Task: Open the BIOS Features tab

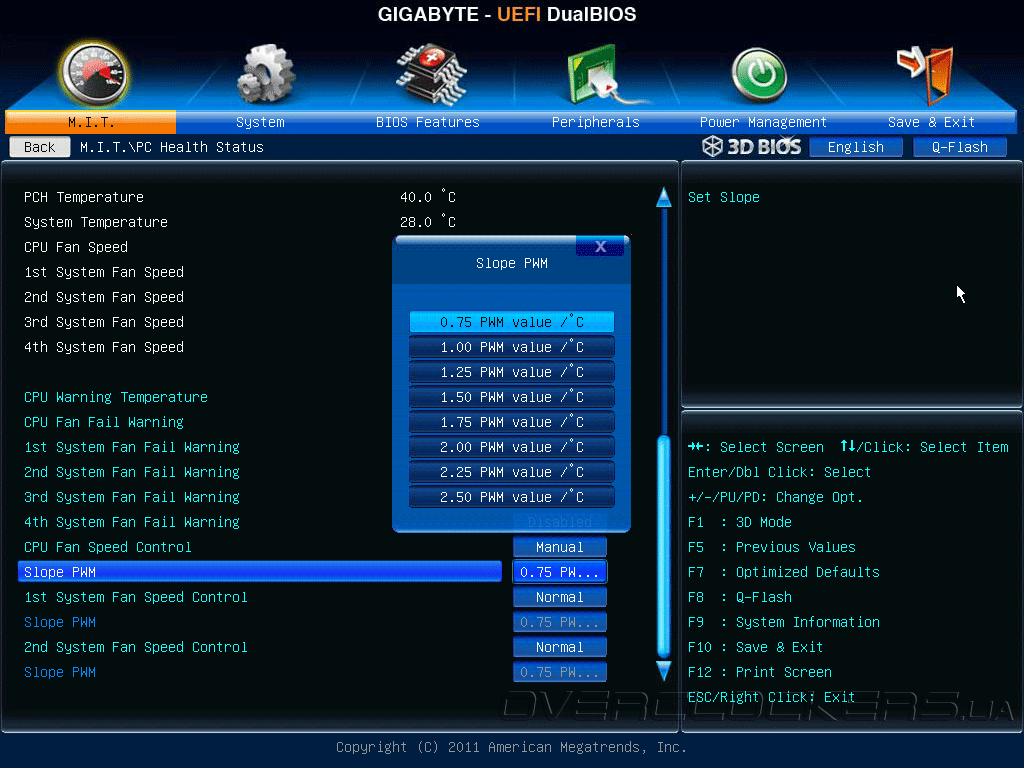Action: click(x=427, y=122)
